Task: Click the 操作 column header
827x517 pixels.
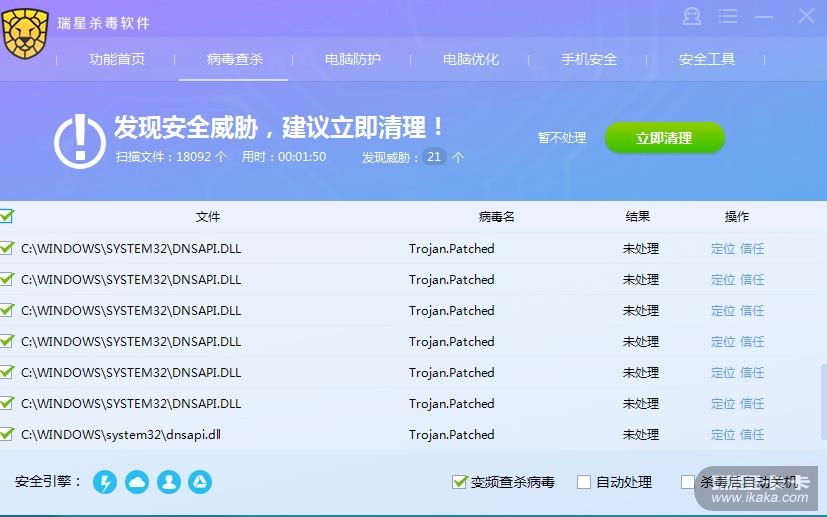Action: click(x=736, y=217)
